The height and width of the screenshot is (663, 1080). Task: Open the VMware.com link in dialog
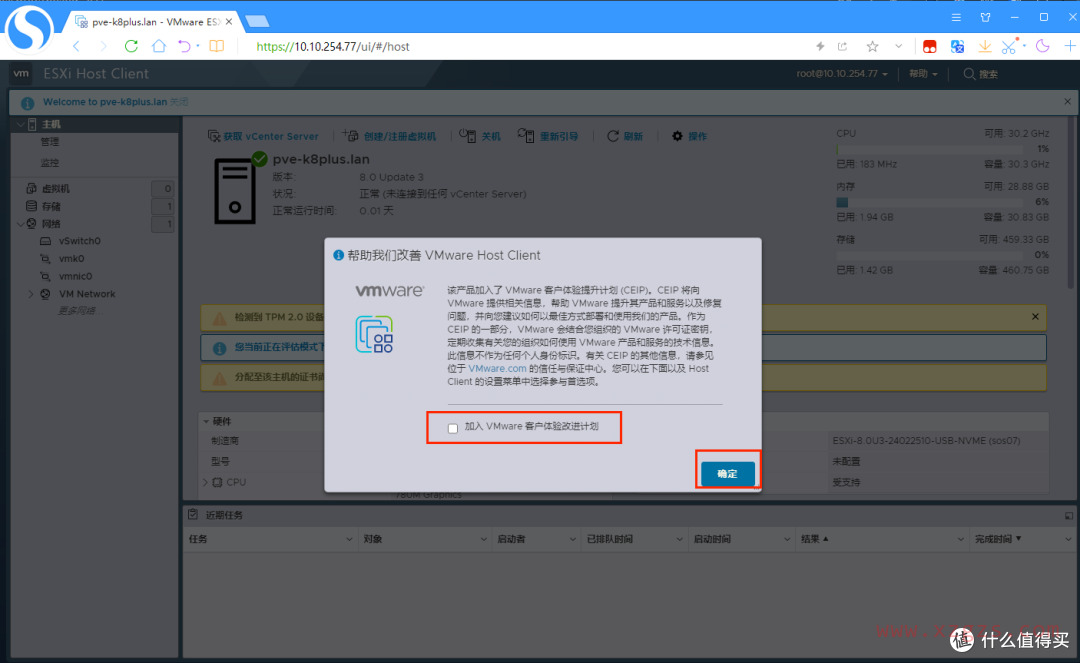pos(498,368)
